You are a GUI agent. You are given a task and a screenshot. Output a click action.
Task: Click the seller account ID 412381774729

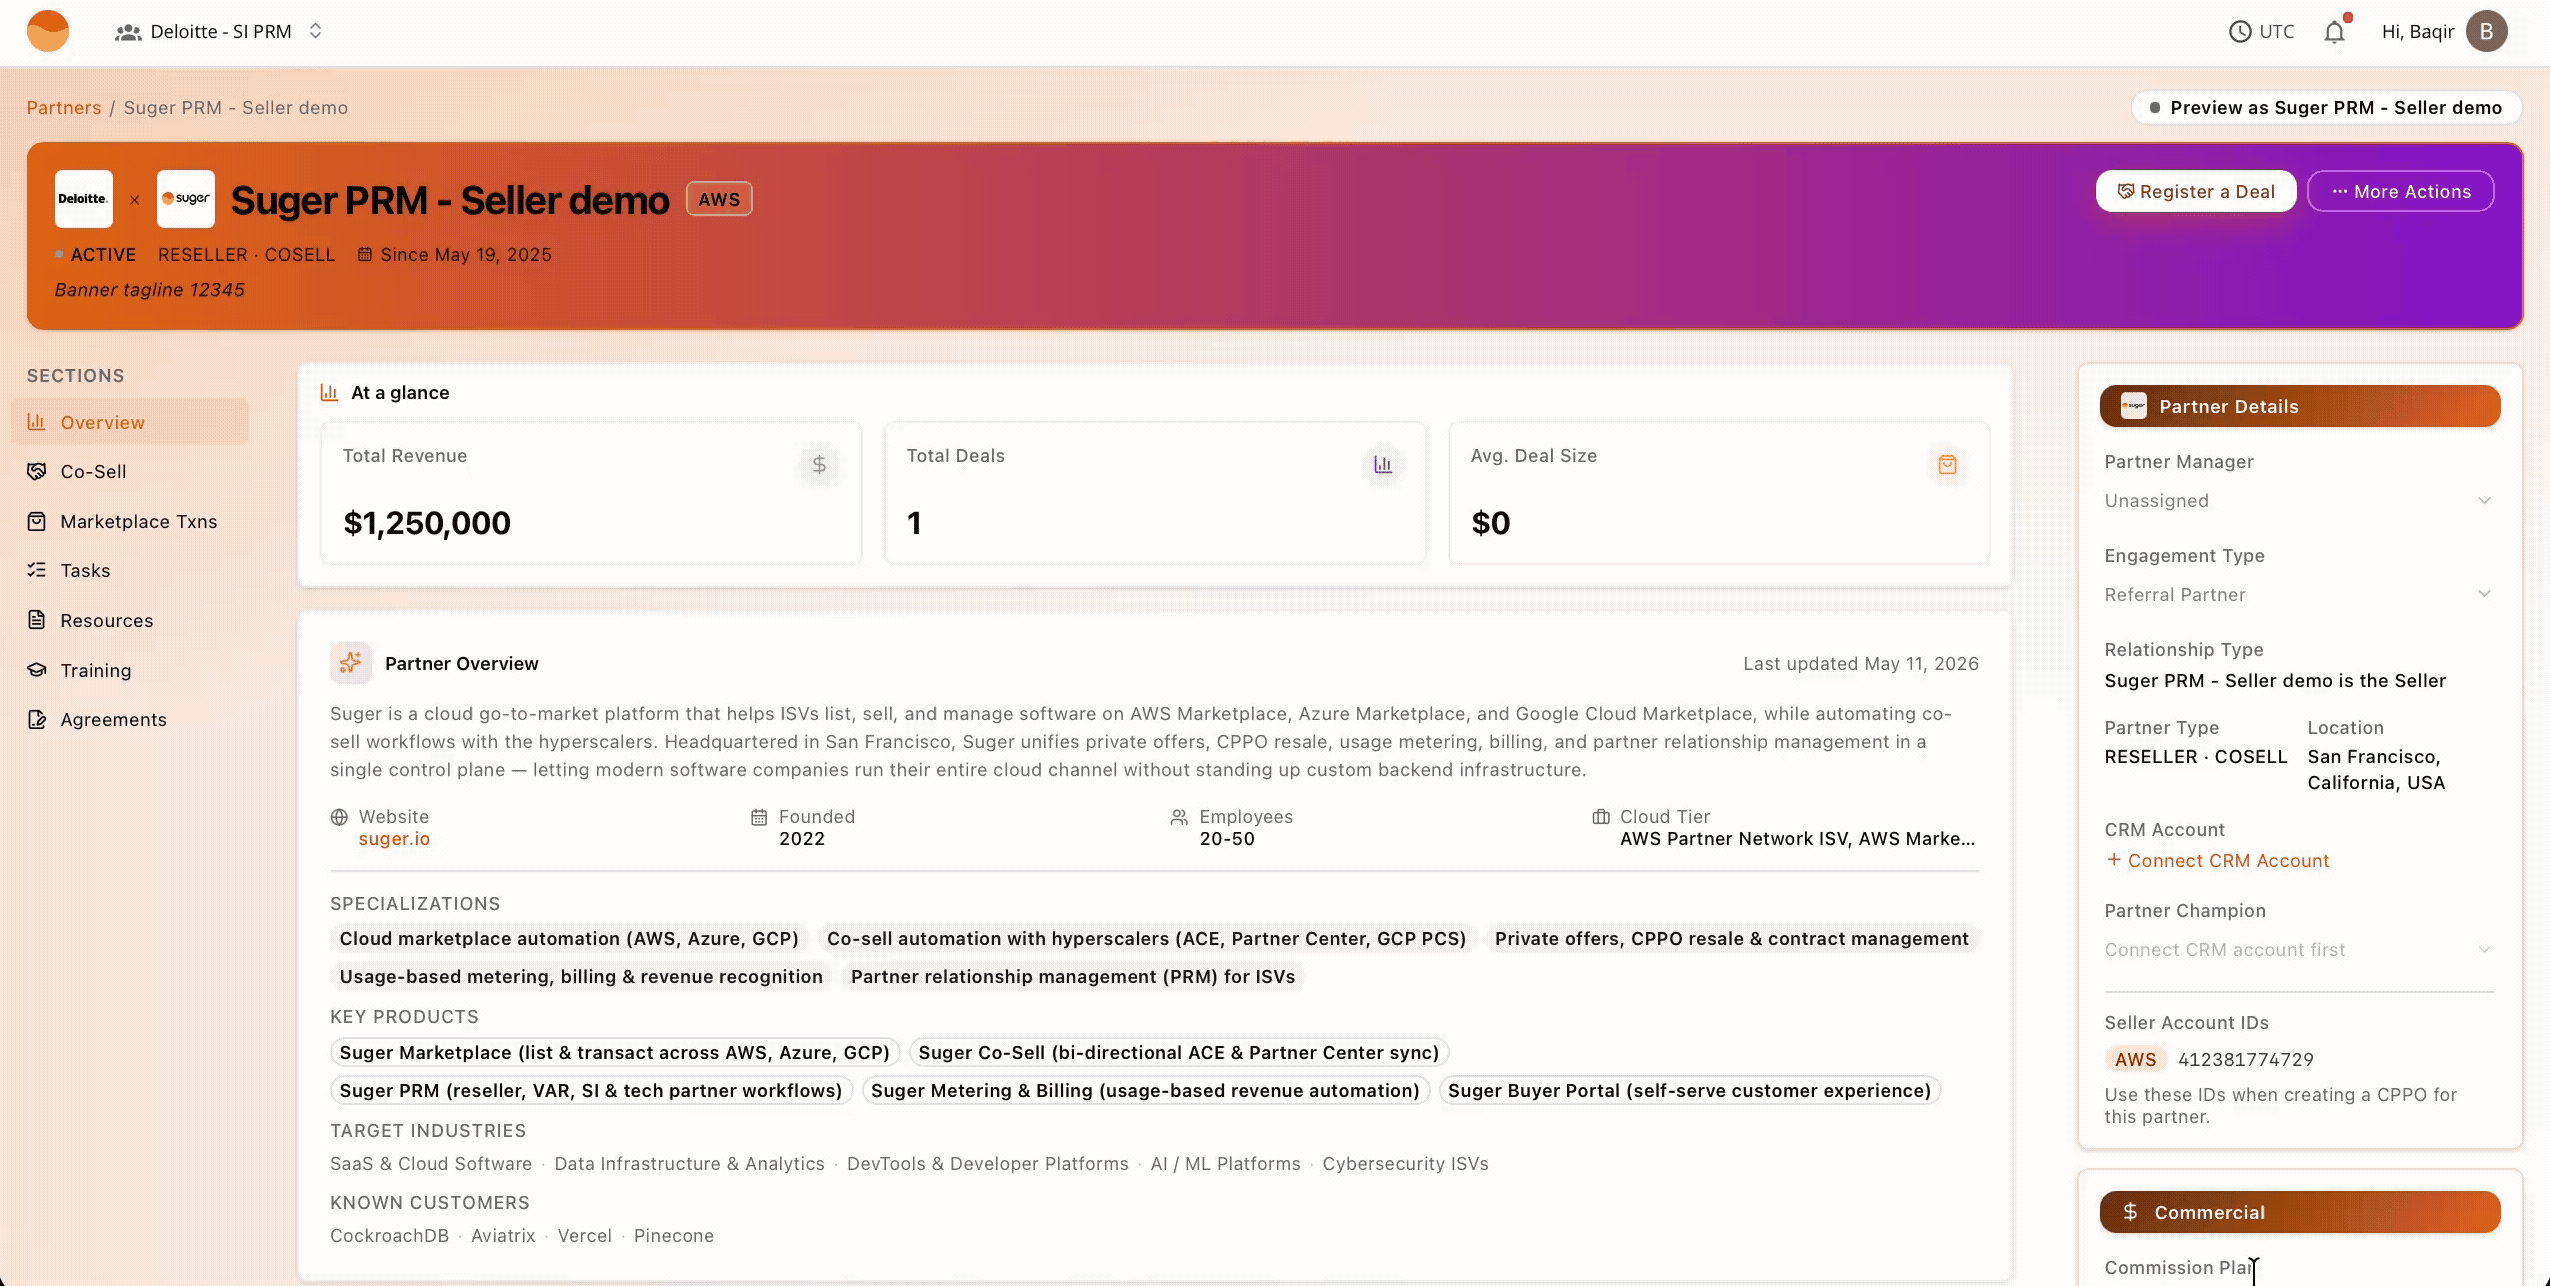point(2246,1059)
